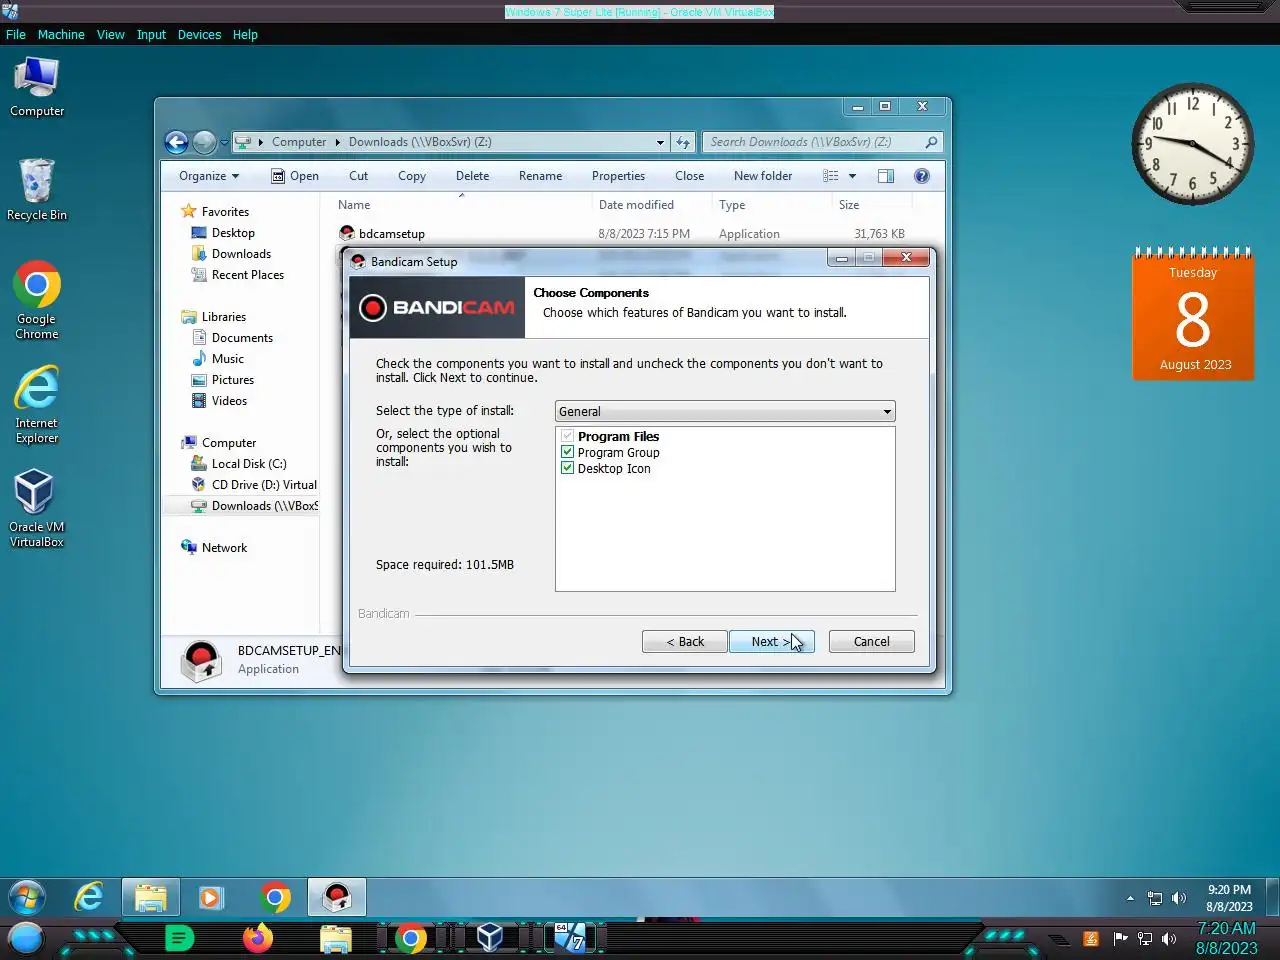Click Copy in the Explorer toolbar
This screenshot has height=960, width=1280.
(412, 176)
